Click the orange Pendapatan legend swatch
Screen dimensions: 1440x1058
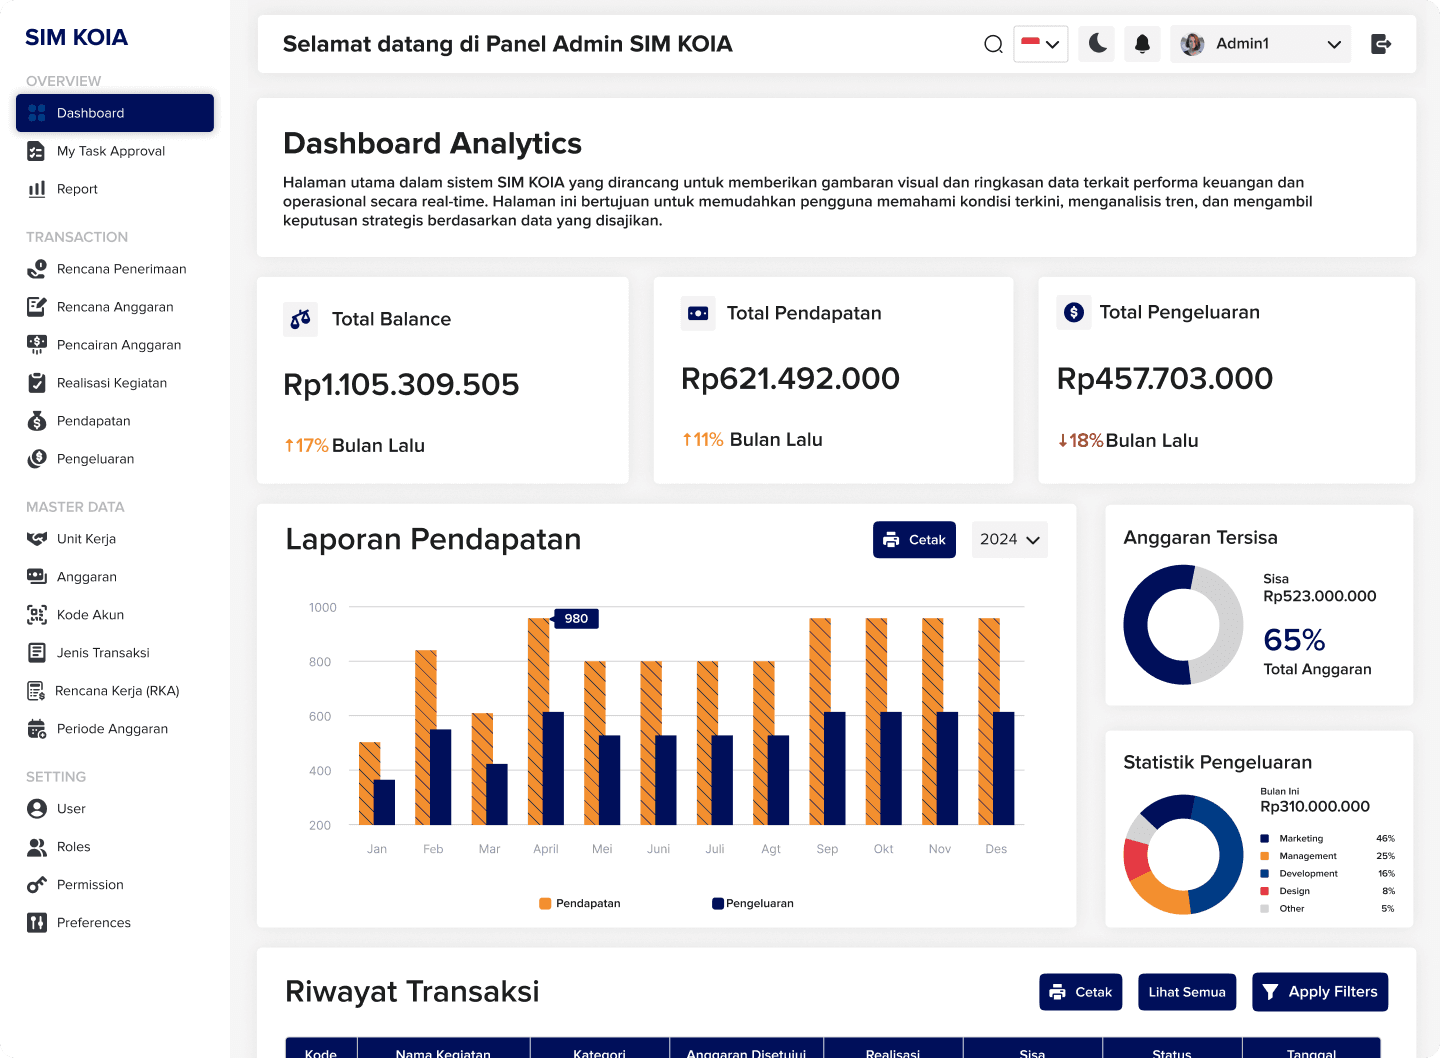pos(545,904)
